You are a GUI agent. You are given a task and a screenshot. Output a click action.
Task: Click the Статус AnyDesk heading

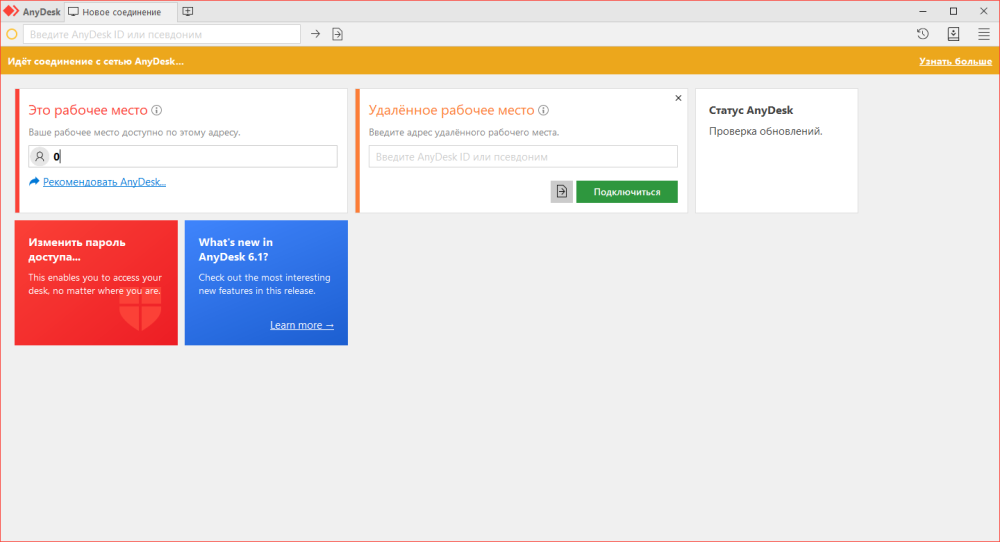751,110
